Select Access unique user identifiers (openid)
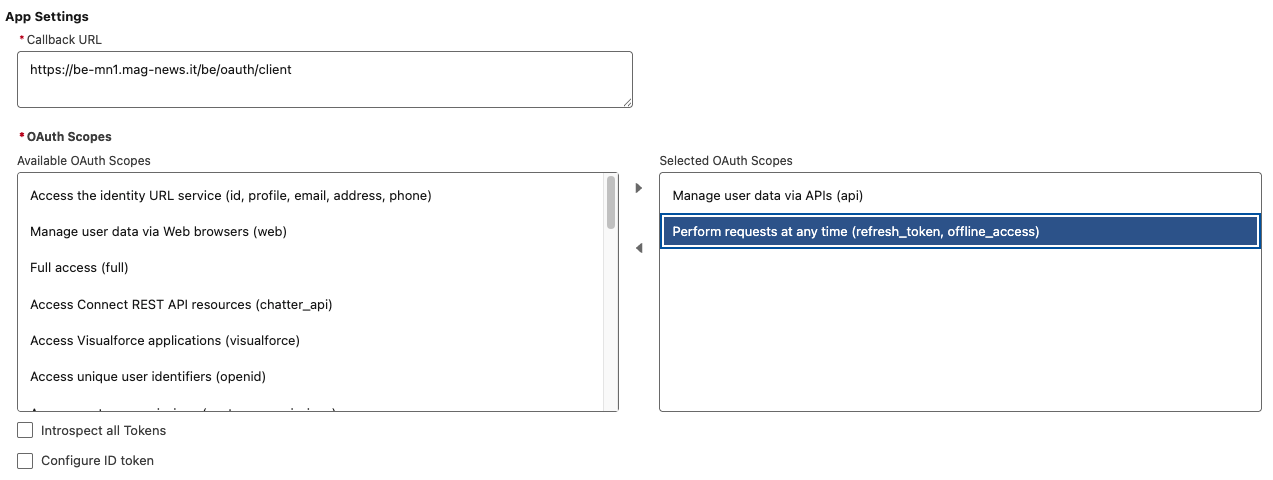The width and height of the screenshot is (1273, 480). click(x=148, y=377)
